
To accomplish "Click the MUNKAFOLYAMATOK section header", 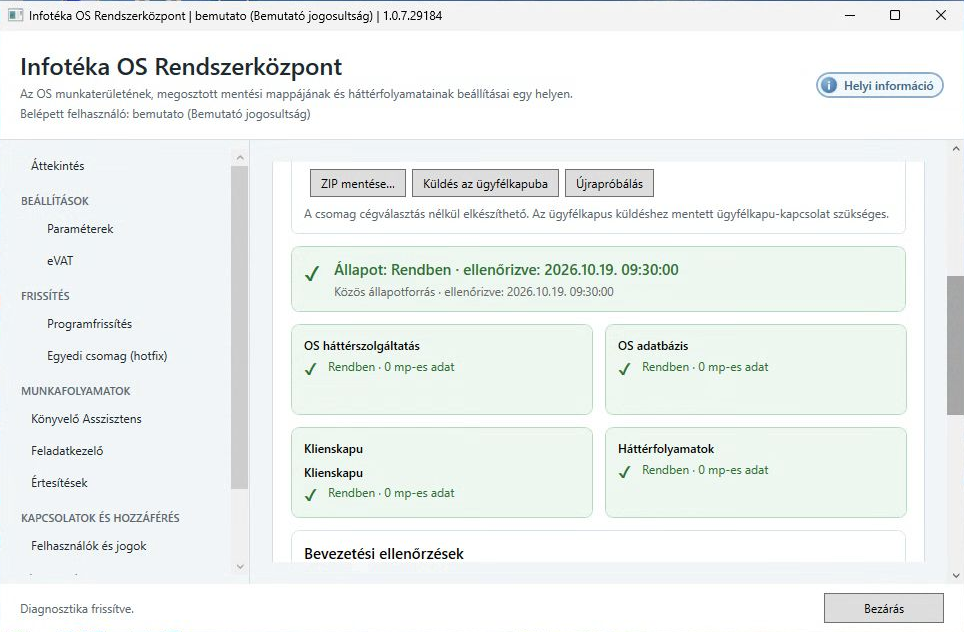I will pyautogui.click(x=76, y=391).
